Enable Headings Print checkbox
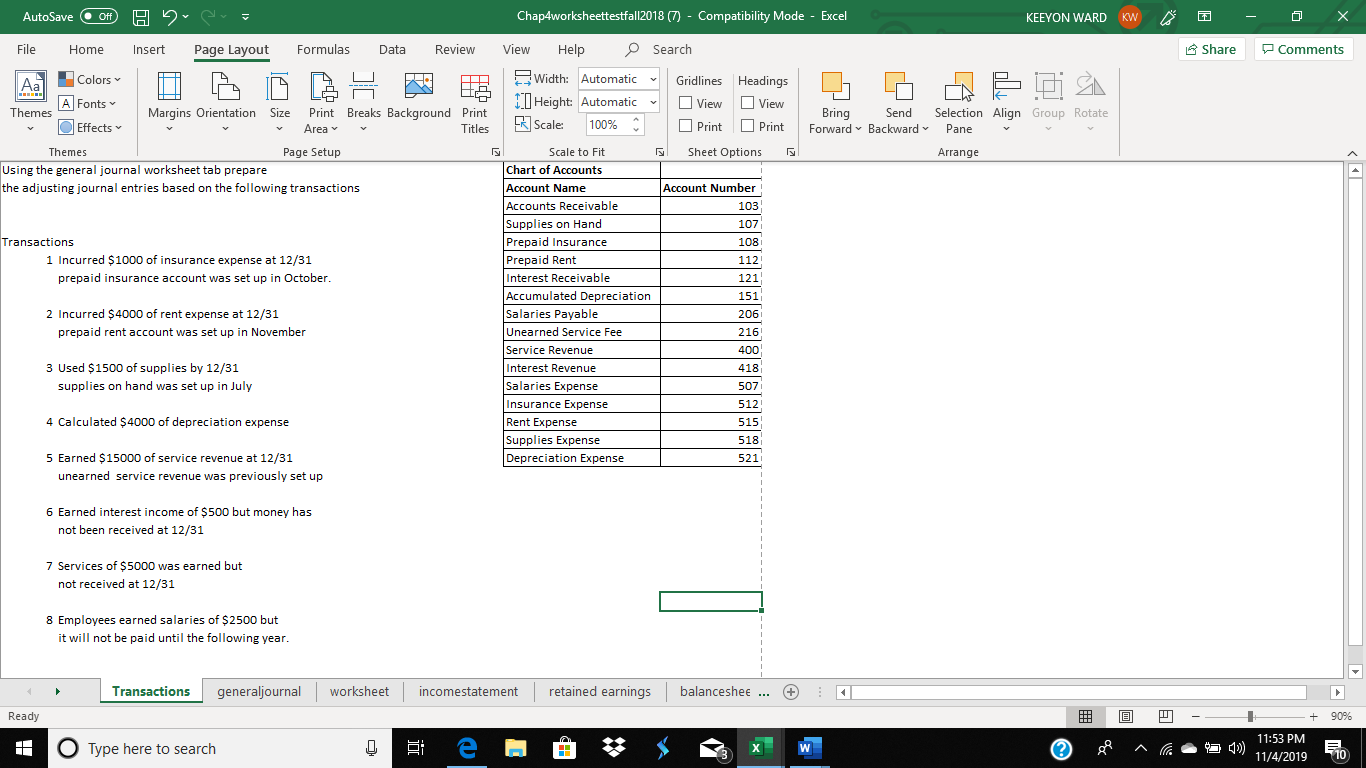This screenshot has width=1366, height=768. tap(748, 126)
